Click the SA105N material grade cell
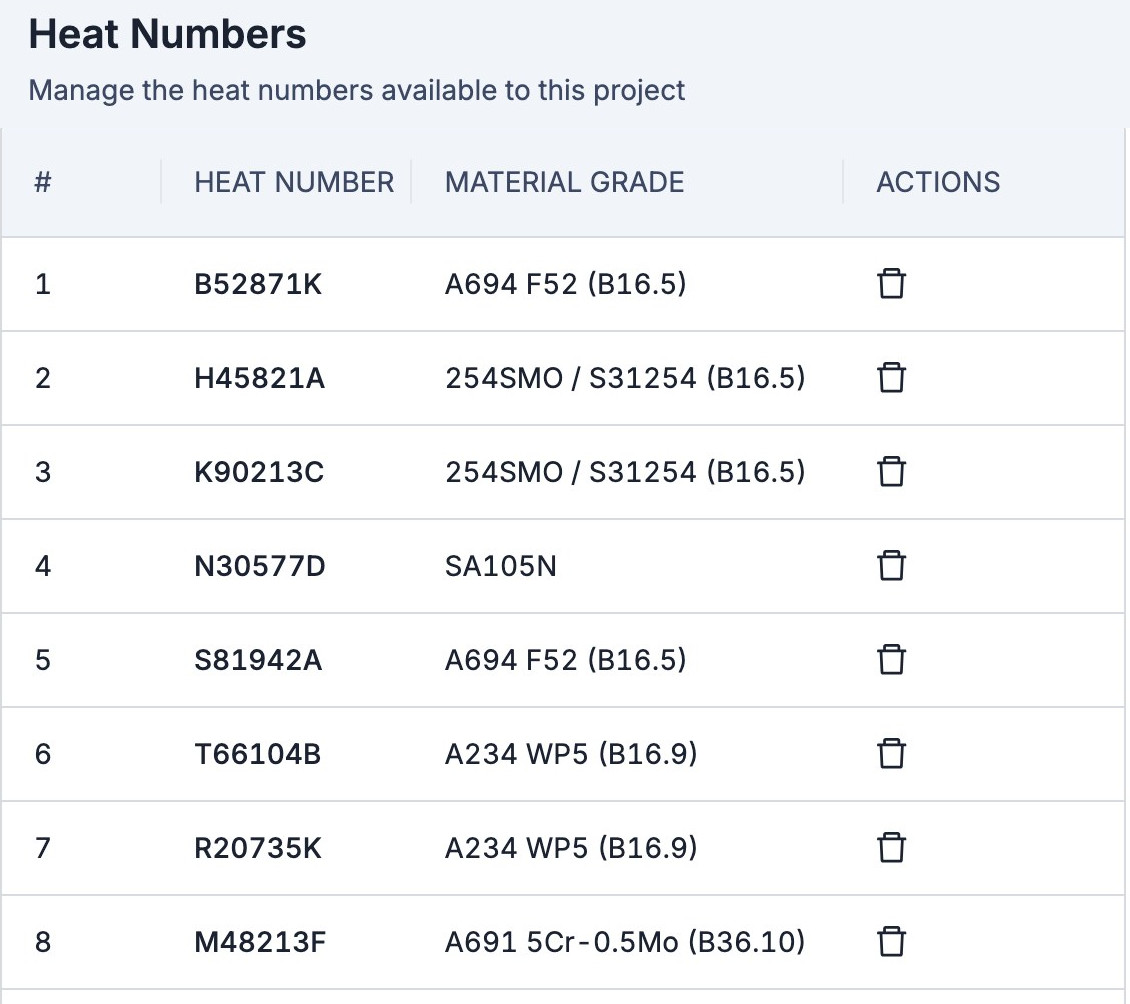 501,566
